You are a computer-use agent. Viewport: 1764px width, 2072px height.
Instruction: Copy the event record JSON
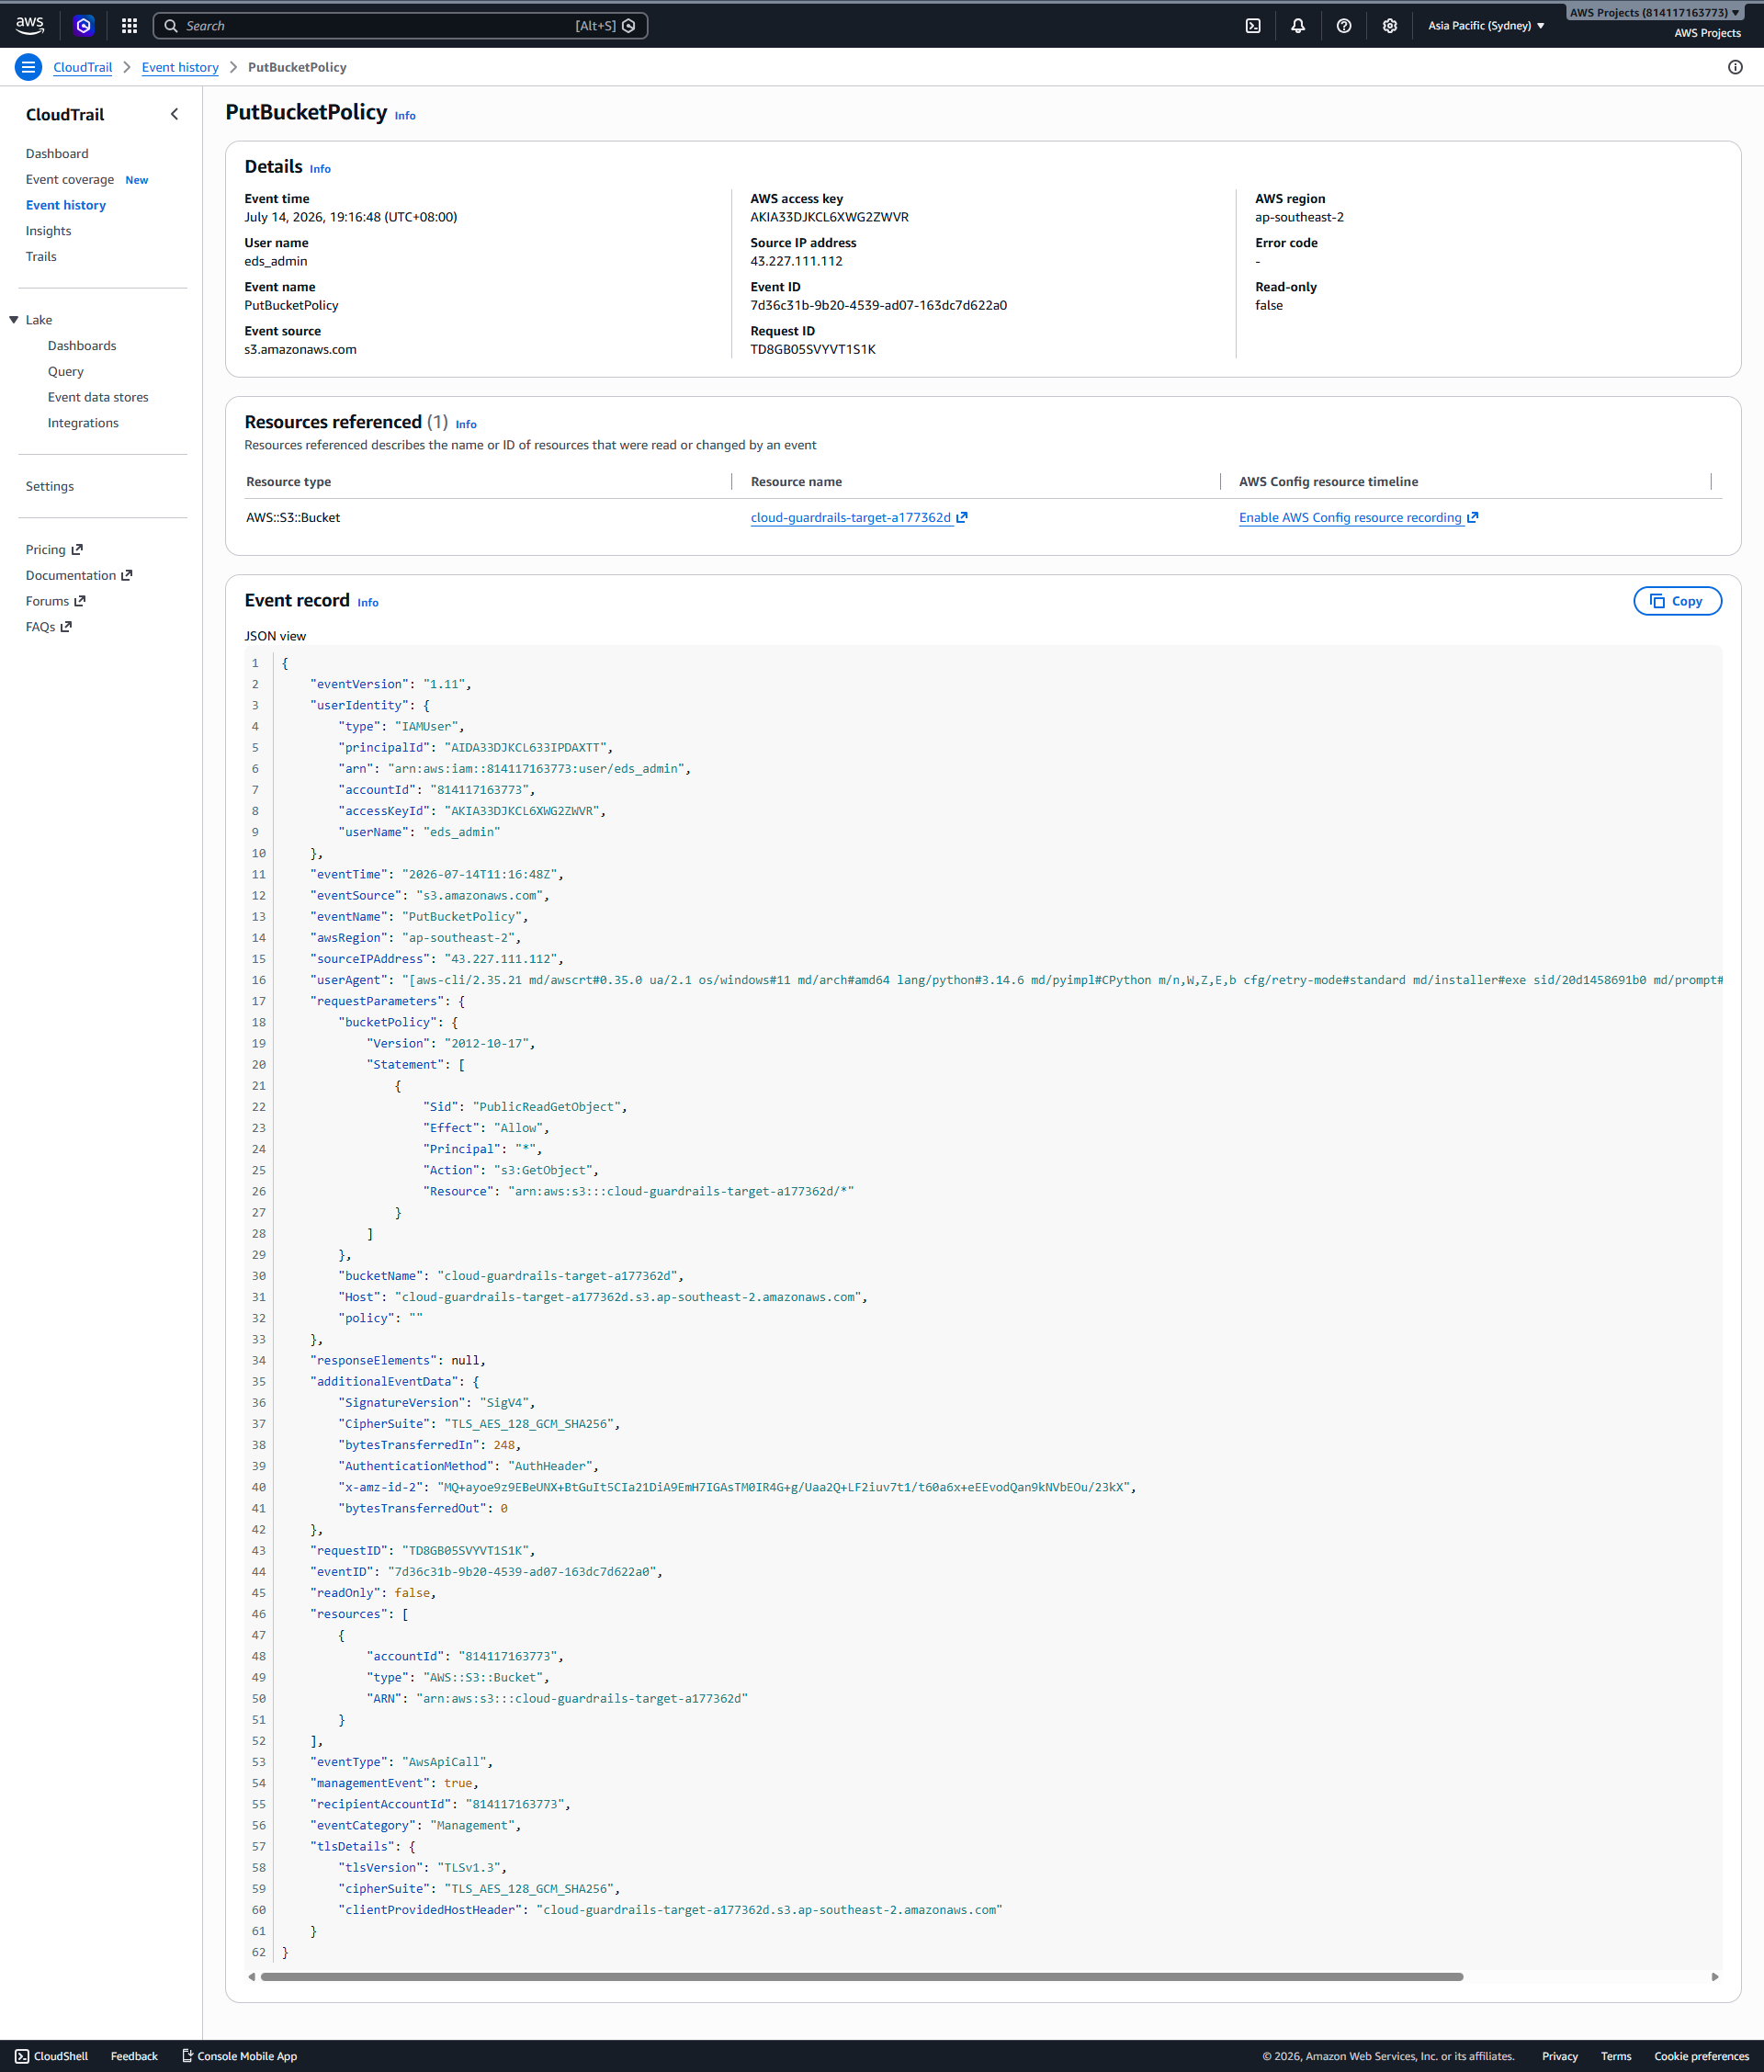[x=1677, y=601]
